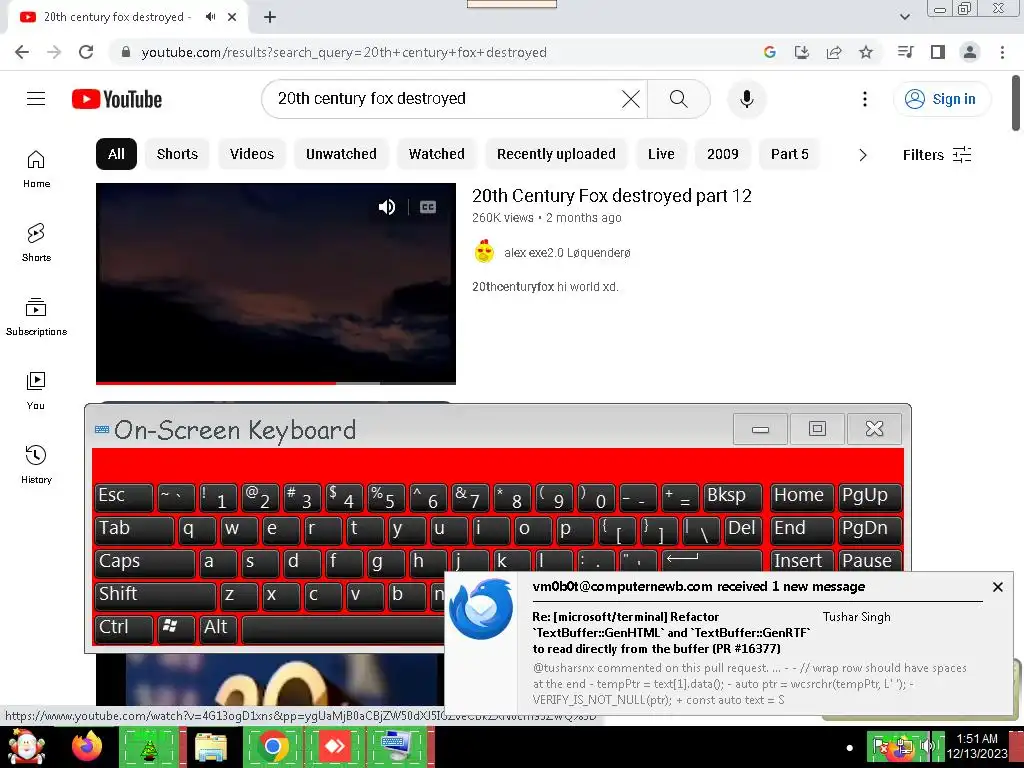Toggle Shift key on On-Screen Keyboard
The width and height of the screenshot is (1024, 768).
(155, 595)
